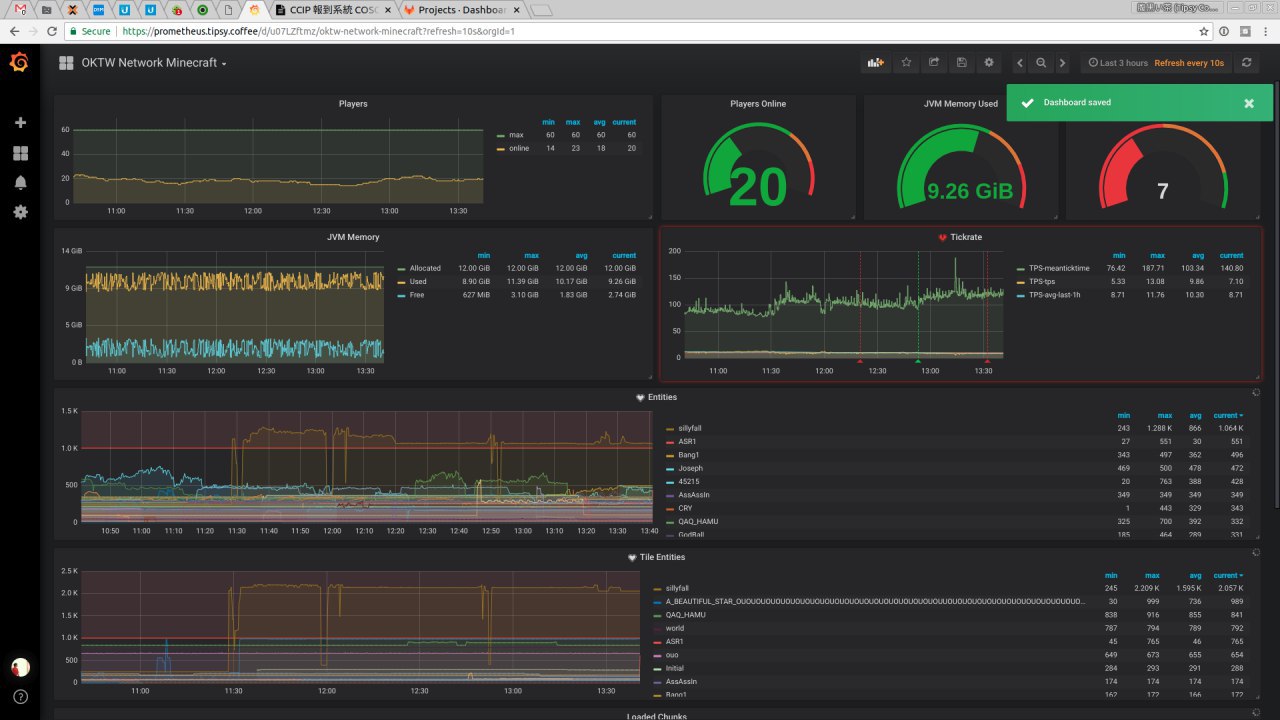
Task: Open the Players panel title menu
Action: [x=353, y=104]
